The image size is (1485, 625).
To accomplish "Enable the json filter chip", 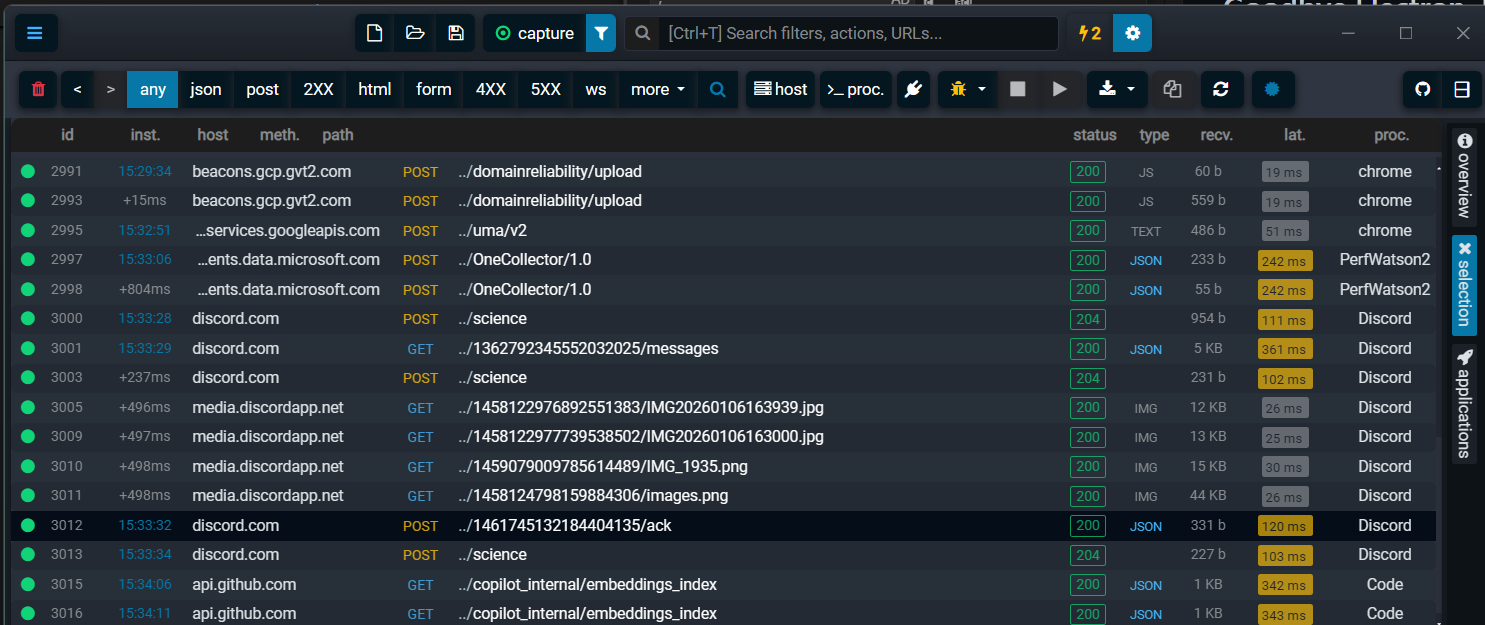I will click(x=205, y=89).
